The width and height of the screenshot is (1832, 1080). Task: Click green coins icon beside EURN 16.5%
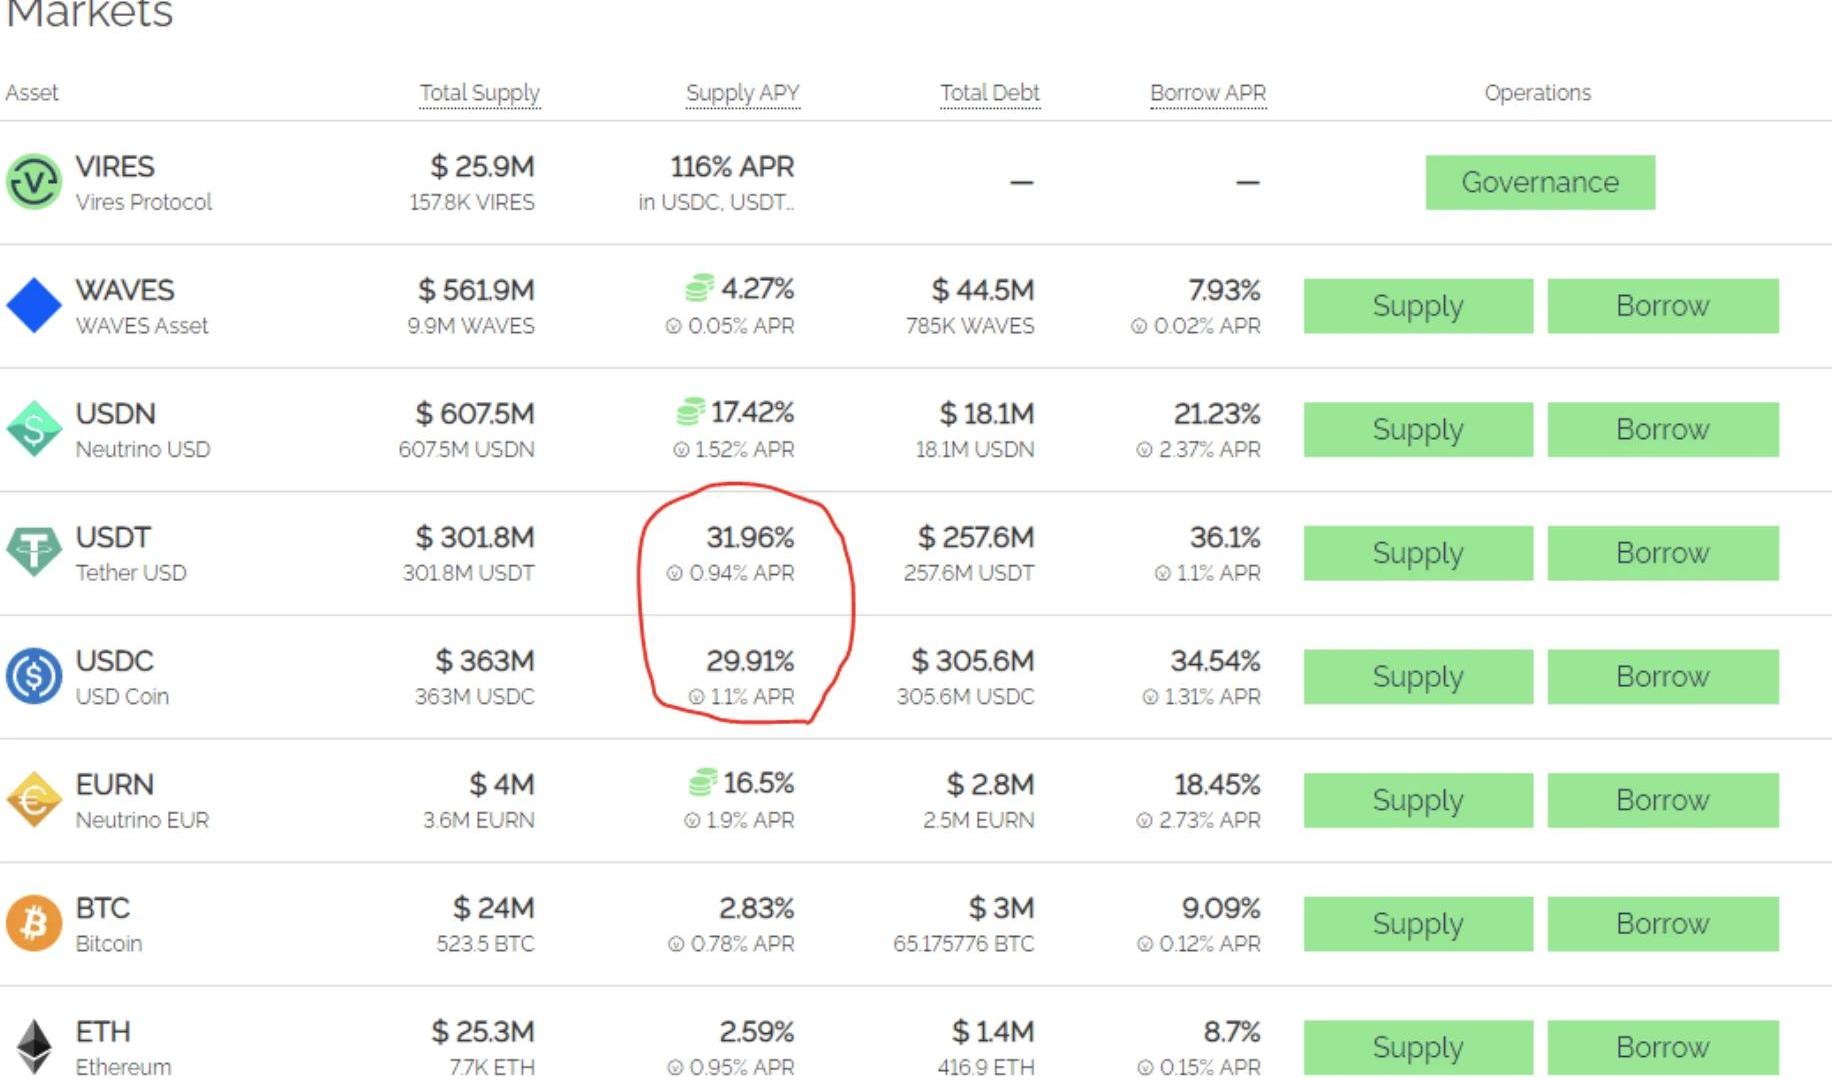703,782
